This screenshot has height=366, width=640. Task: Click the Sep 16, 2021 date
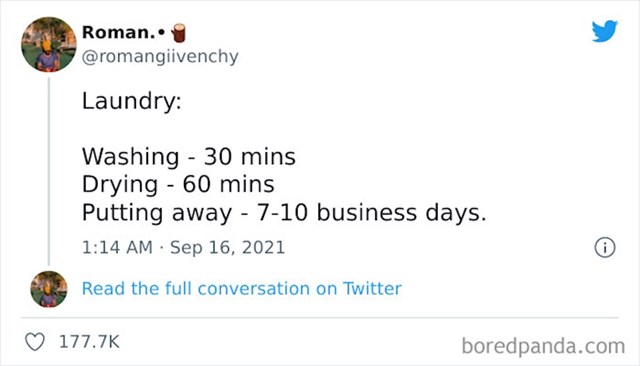[x=227, y=247]
